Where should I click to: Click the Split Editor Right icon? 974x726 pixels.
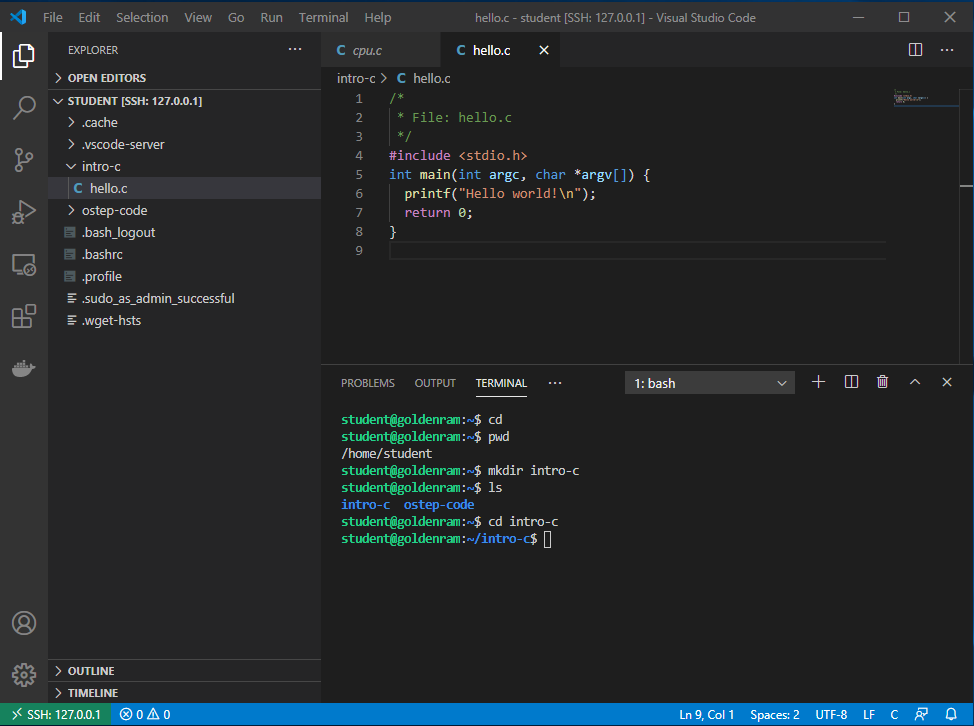click(915, 50)
